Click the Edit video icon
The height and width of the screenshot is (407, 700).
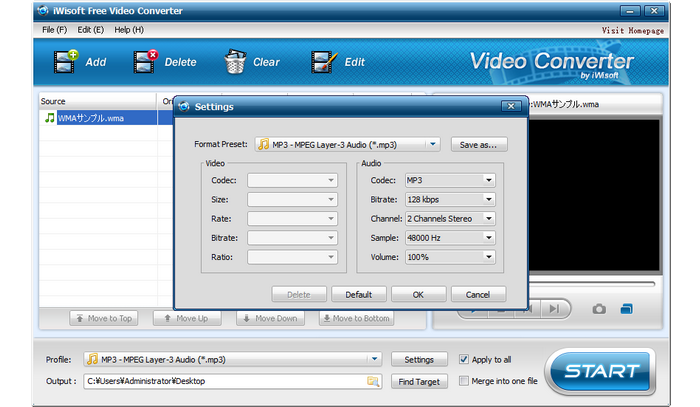(324, 62)
